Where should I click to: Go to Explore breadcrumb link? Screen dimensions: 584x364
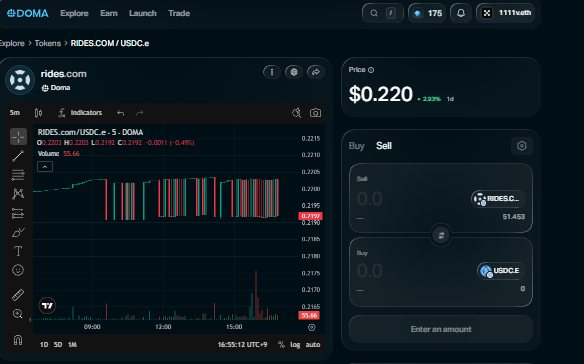(x=12, y=43)
